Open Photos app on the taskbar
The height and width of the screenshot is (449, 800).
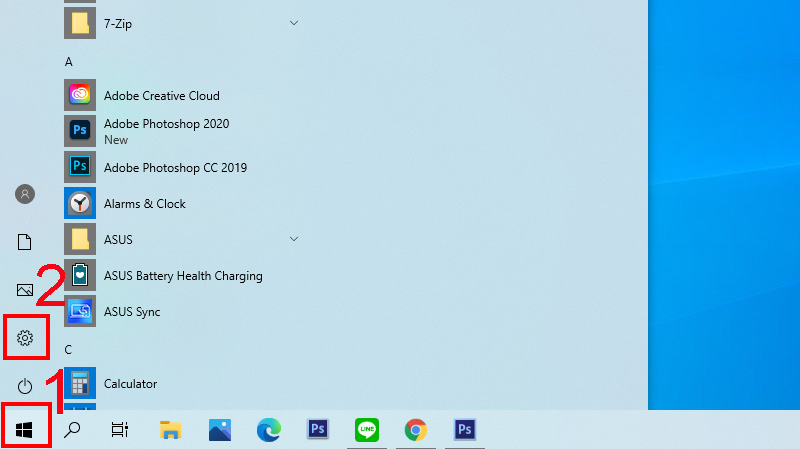point(220,430)
